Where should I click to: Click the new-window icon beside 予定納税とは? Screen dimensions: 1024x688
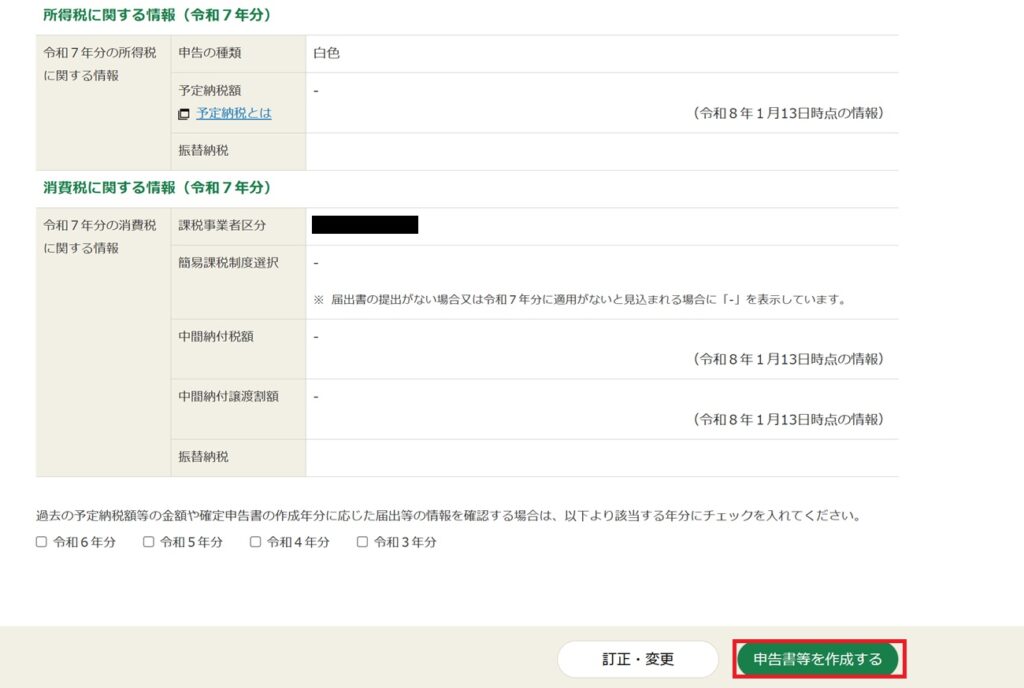(184, 114)
